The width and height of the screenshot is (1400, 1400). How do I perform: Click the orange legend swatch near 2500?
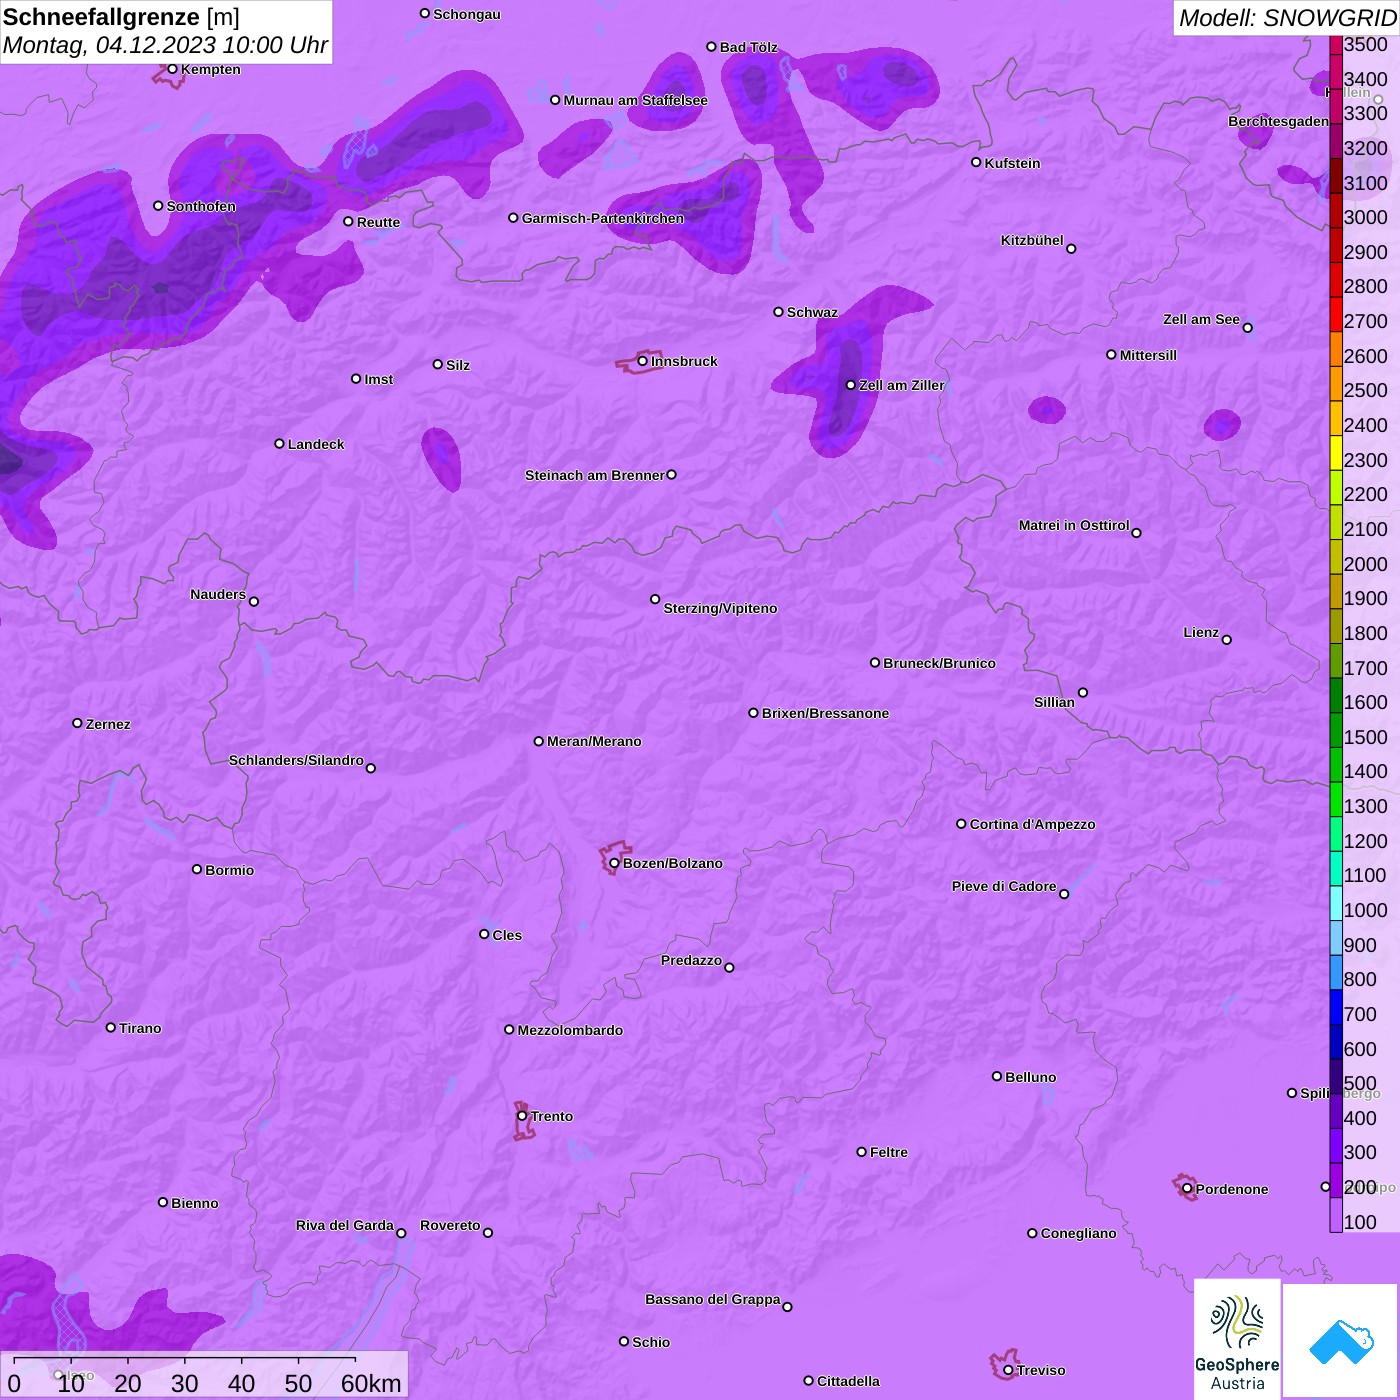pyautogui.click(x=1336, y=383)
